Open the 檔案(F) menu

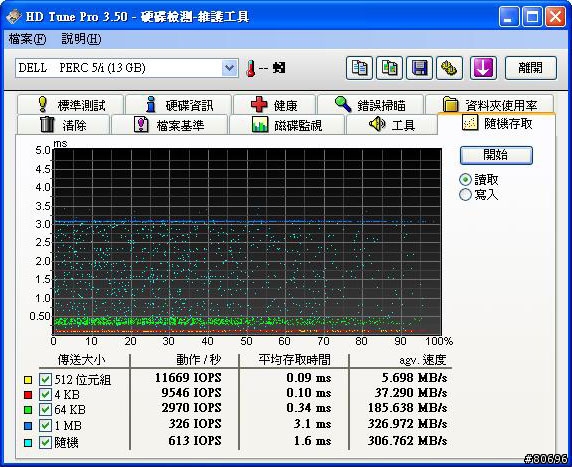click(28, 39)
